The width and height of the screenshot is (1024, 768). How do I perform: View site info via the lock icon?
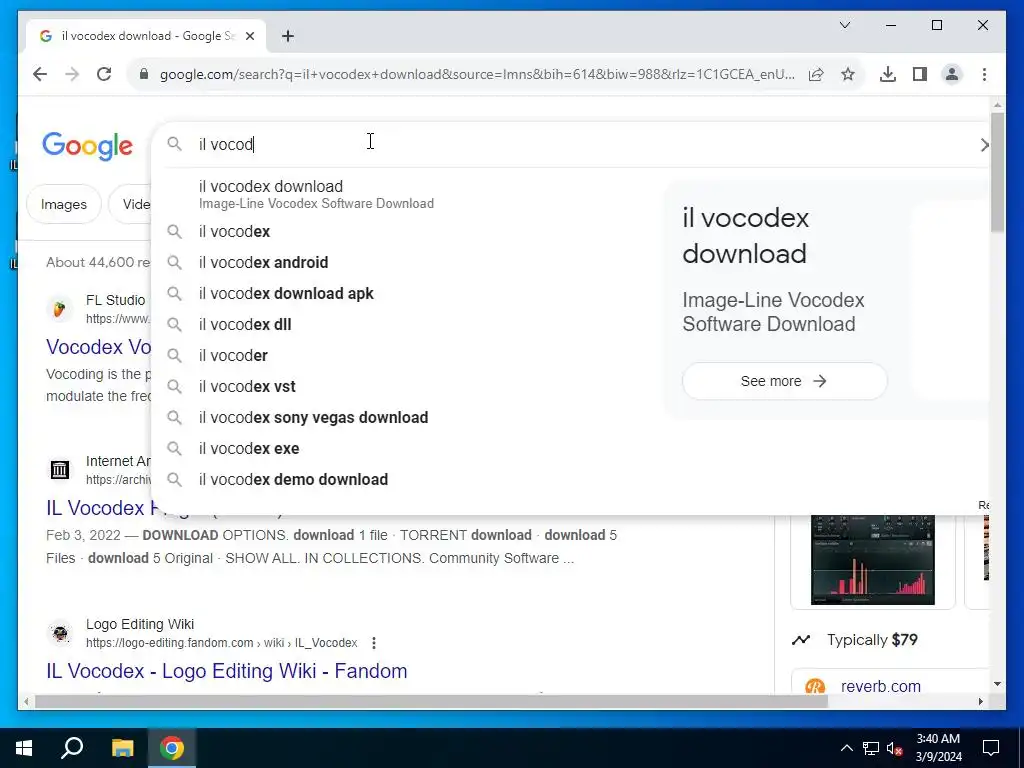(x=144, y=74)
